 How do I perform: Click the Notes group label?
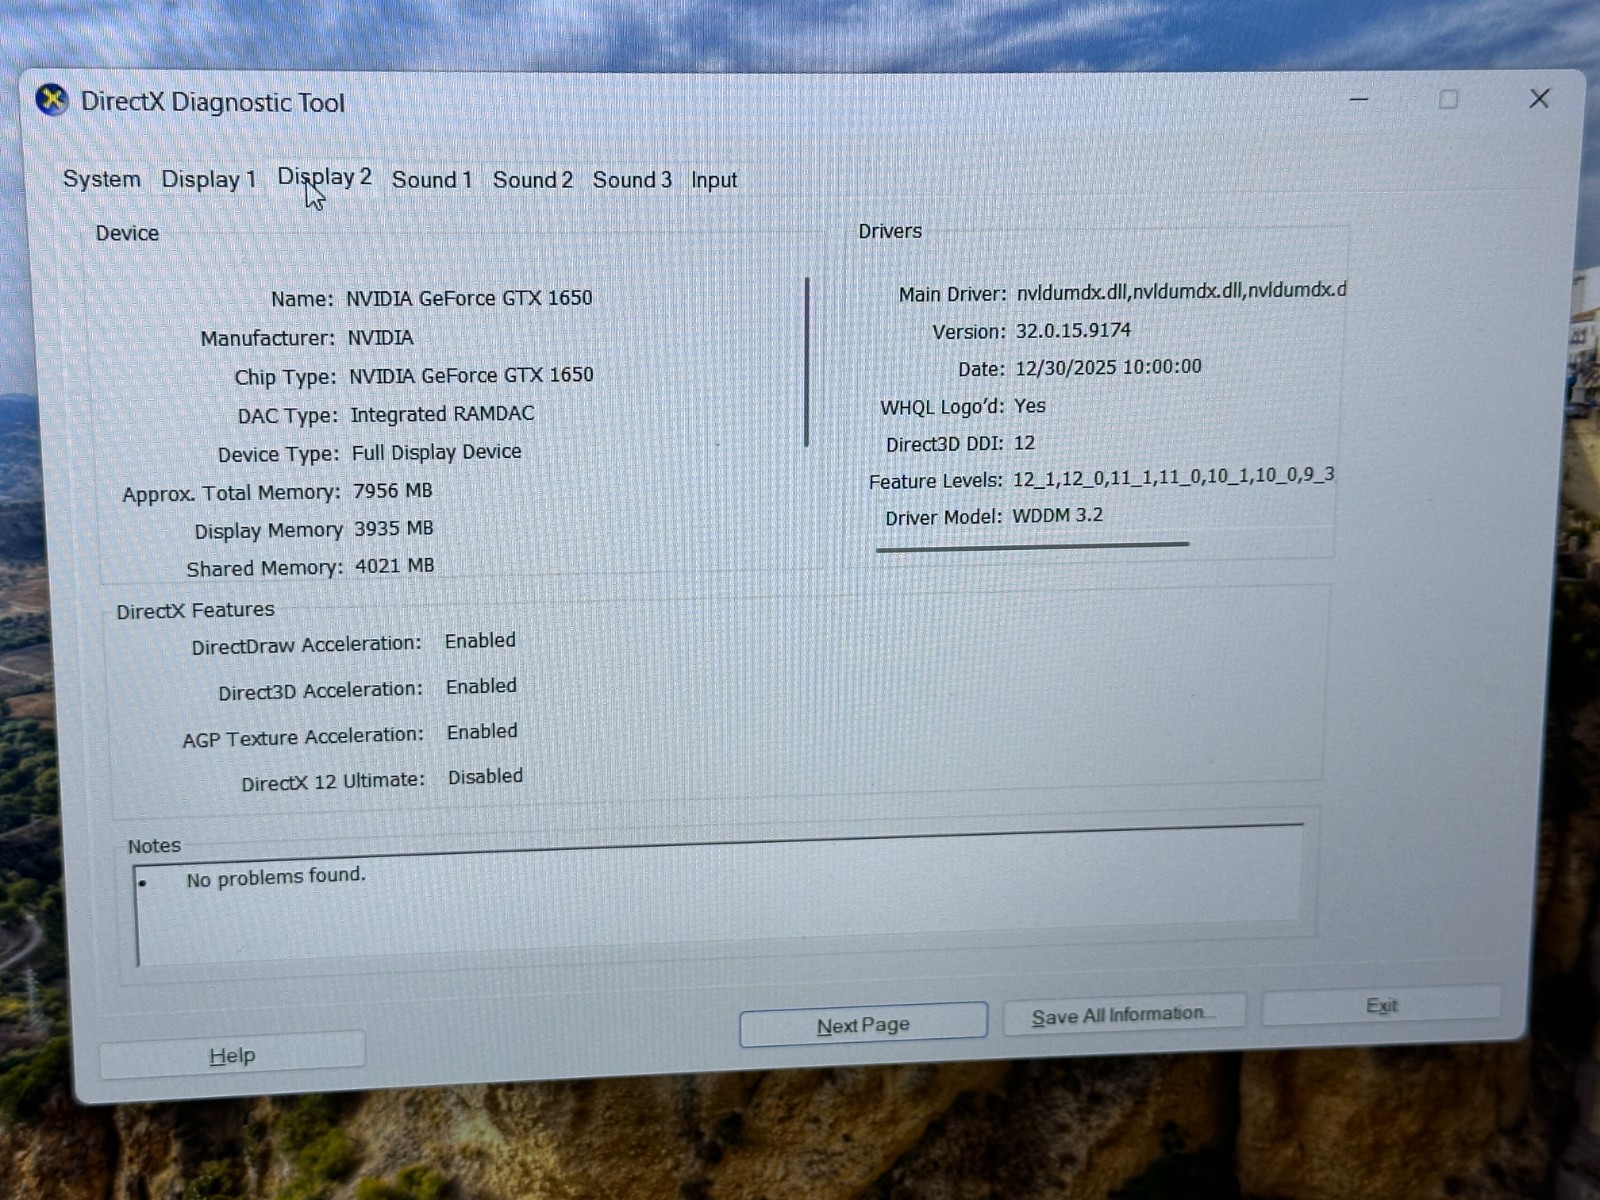click(x=154, y=846)
